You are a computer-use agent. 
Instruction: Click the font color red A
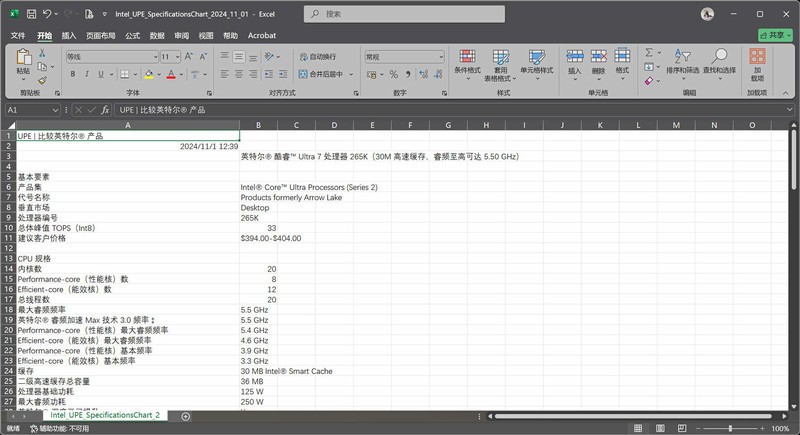[171, 74]
